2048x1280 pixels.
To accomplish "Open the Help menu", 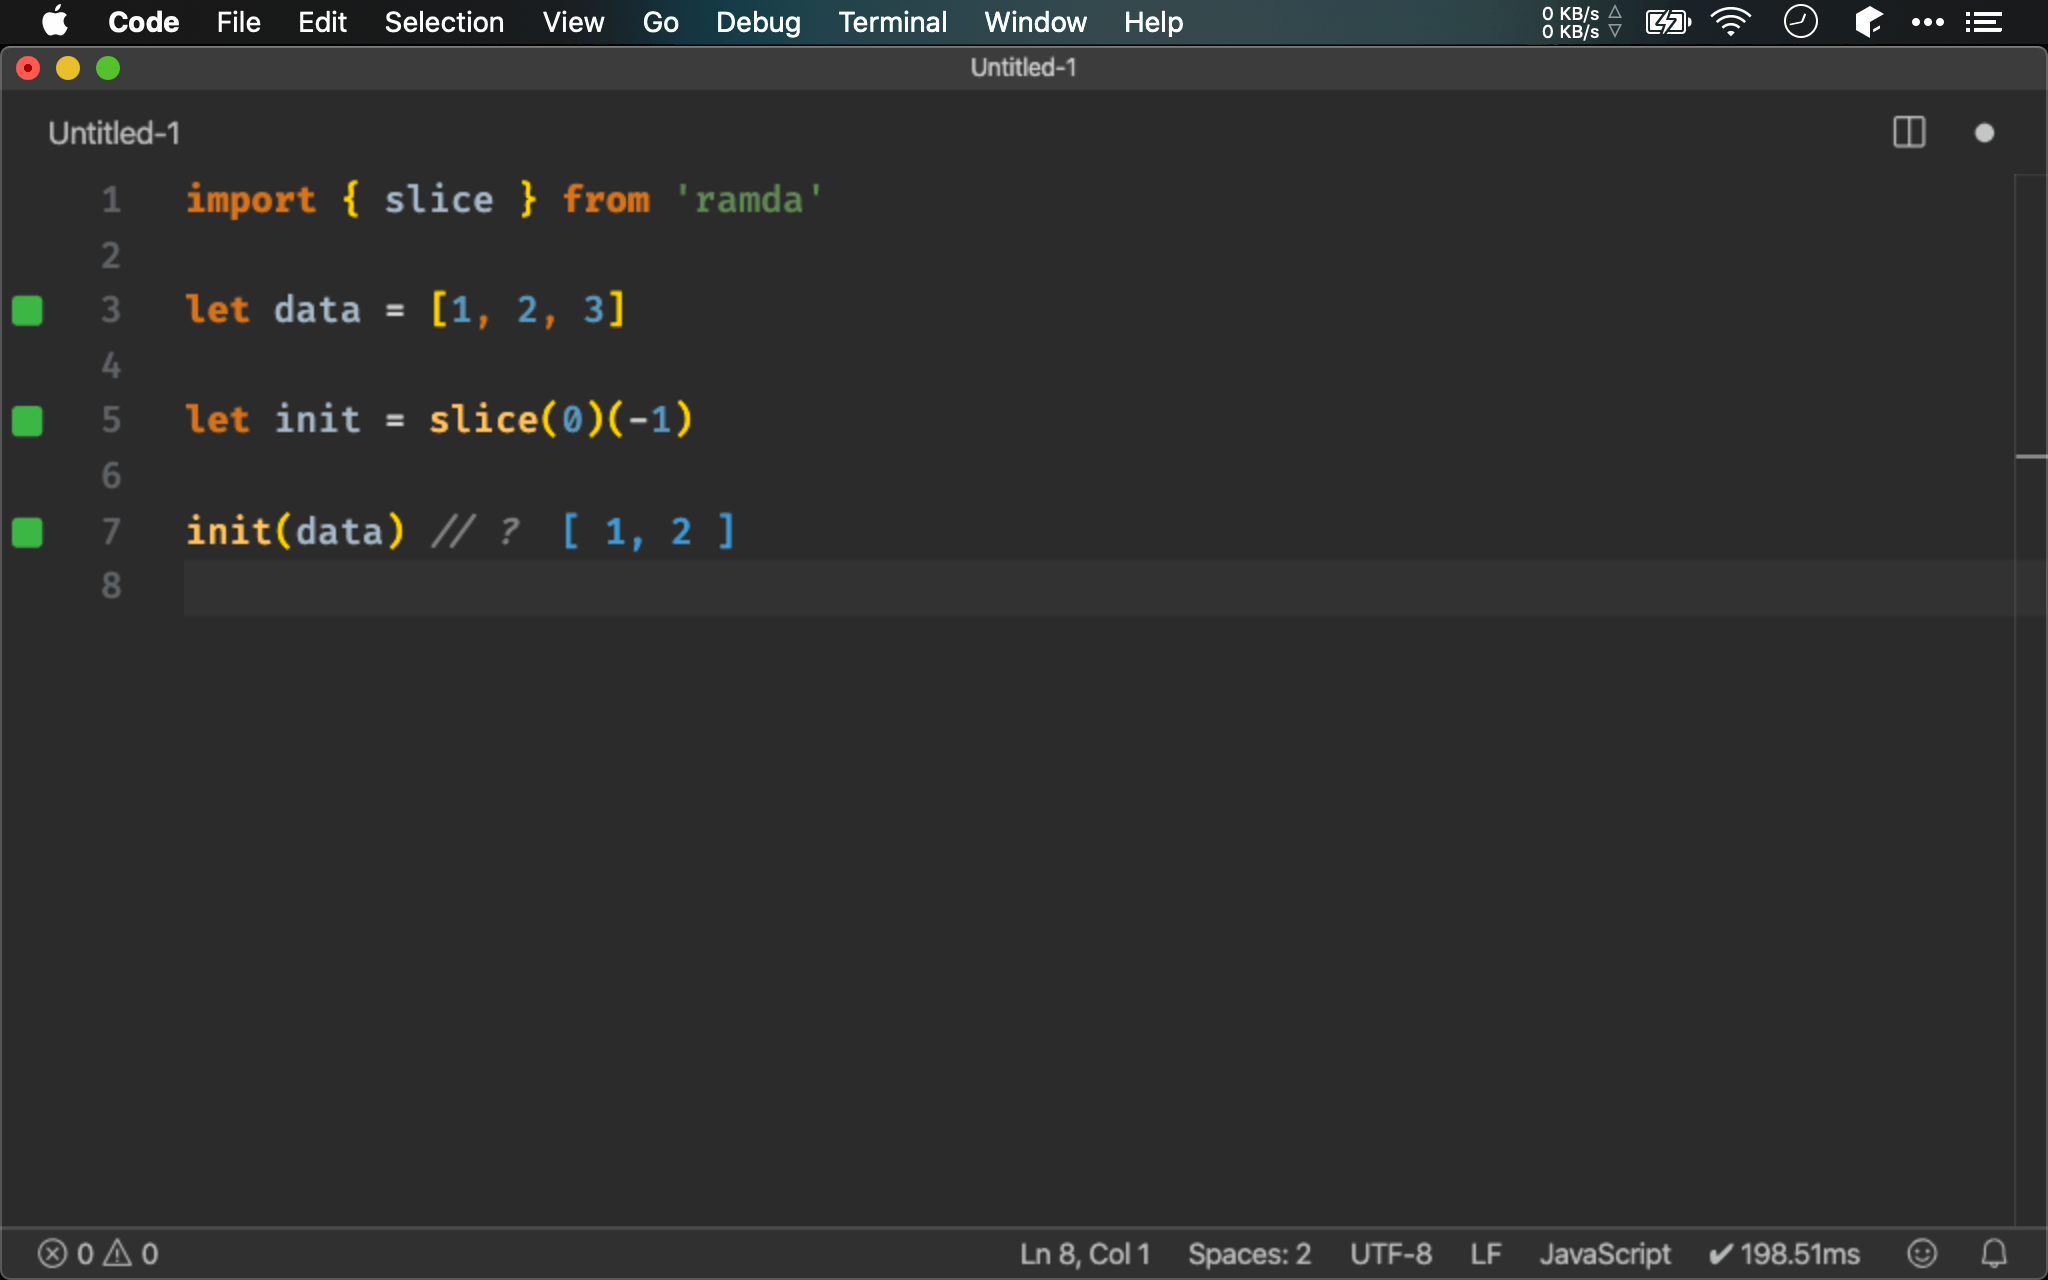I will pyautogui.click(x=1153, y=22).
